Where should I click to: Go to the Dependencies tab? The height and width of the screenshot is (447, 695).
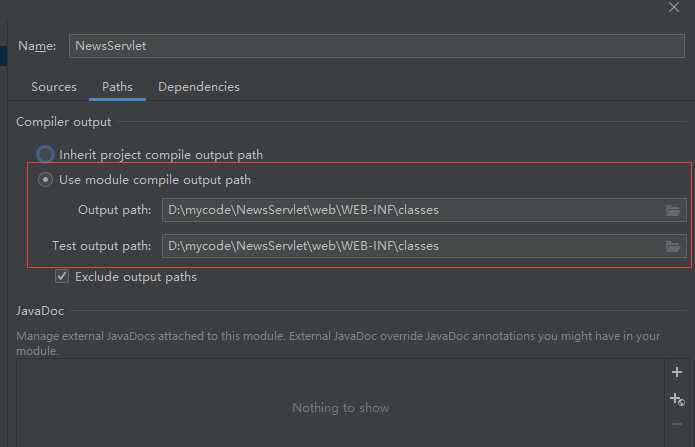tap(199, 87)
